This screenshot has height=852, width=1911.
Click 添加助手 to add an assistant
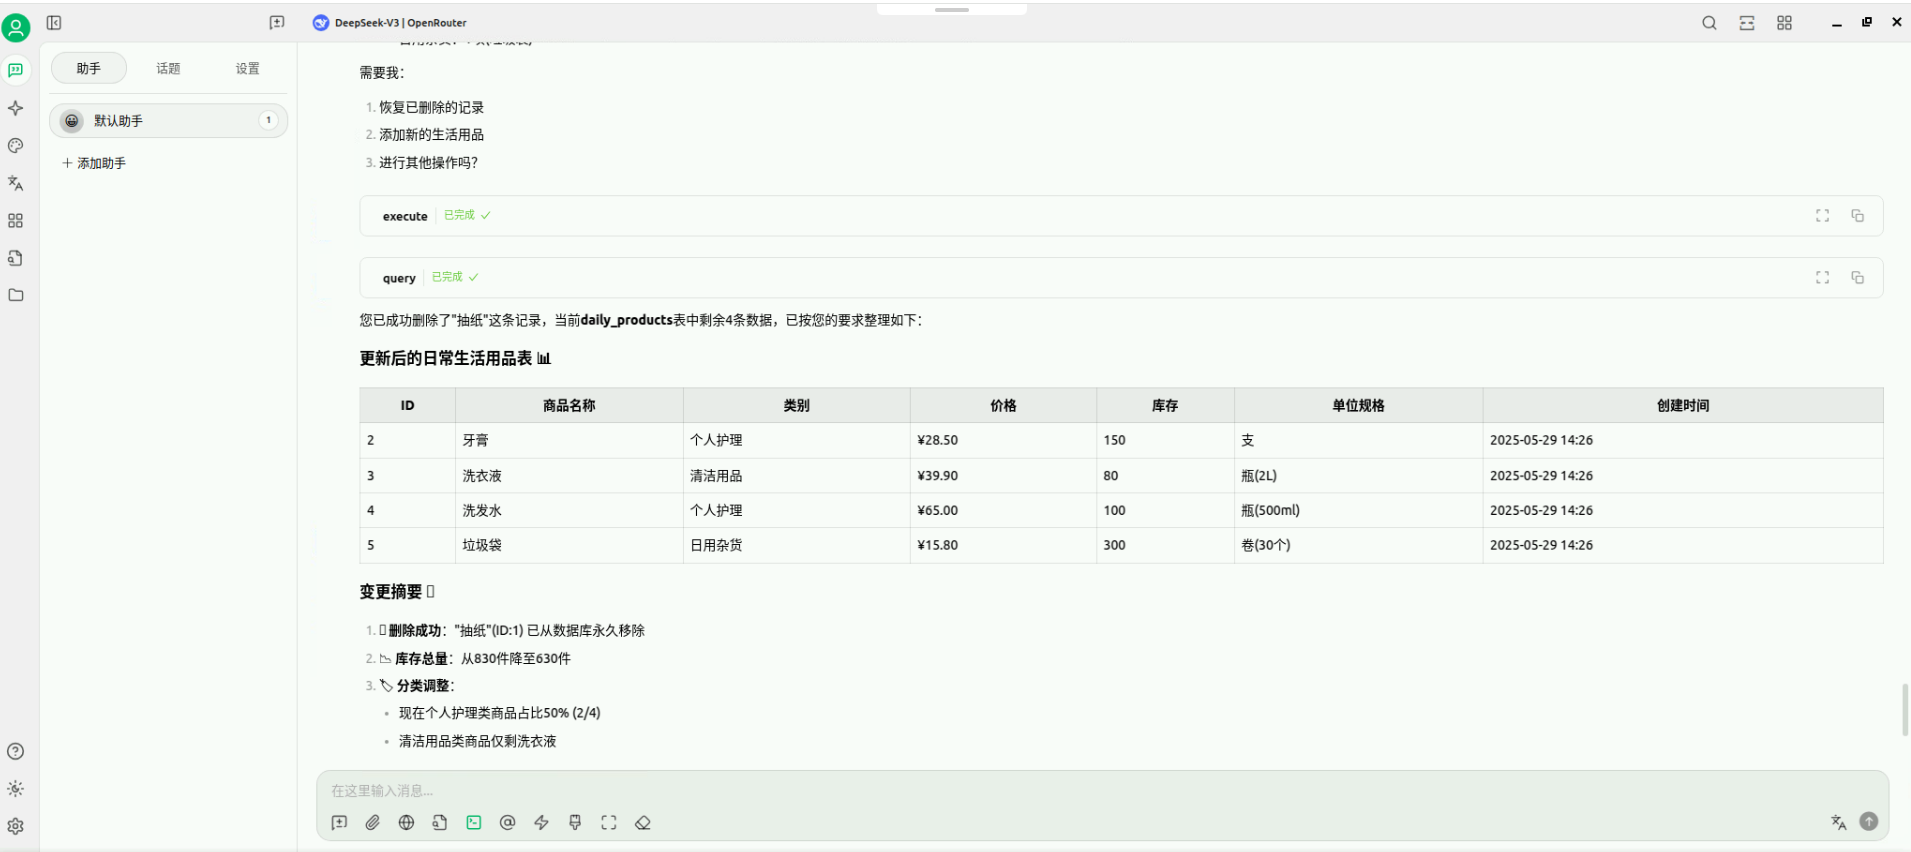pyautogui.click(x=94, y=163)
